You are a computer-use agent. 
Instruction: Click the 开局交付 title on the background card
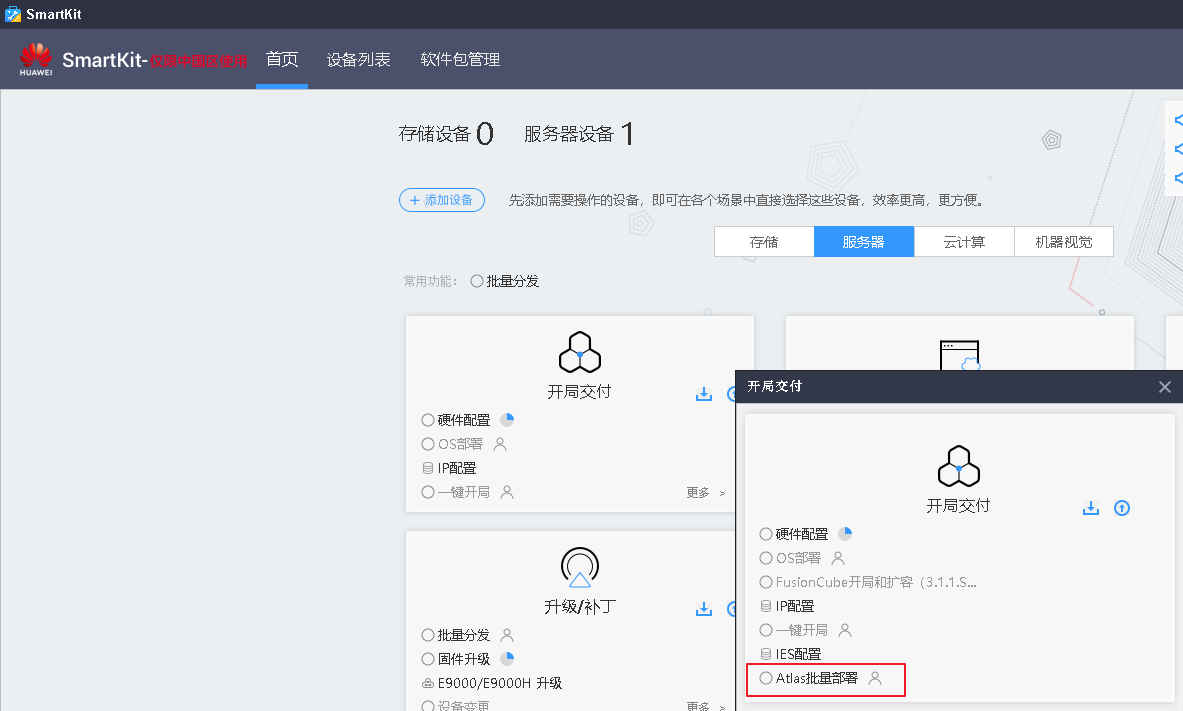pyautogui.click(x=579, y=392)
